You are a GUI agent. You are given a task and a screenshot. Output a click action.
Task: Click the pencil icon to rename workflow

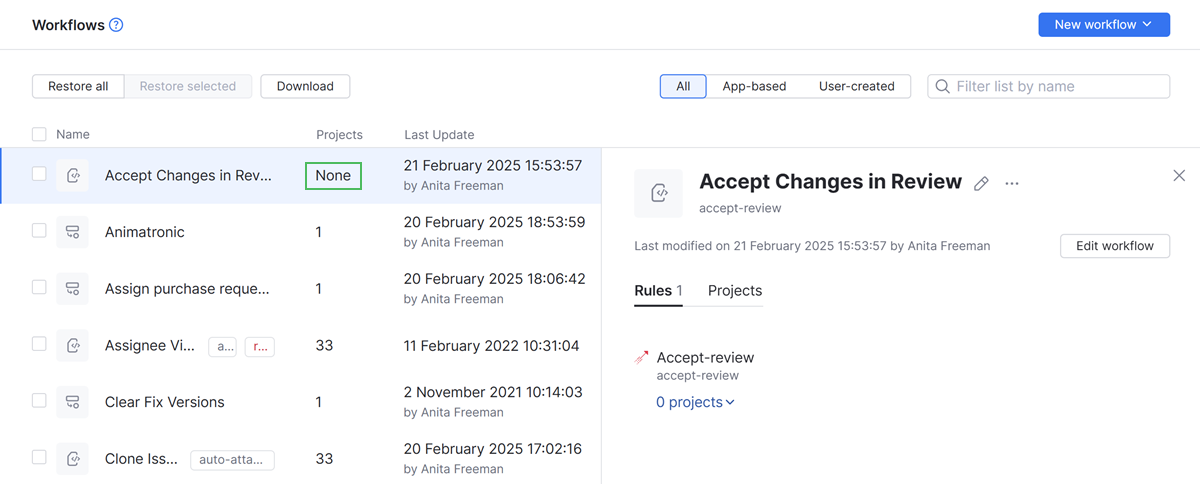[982, 183]
